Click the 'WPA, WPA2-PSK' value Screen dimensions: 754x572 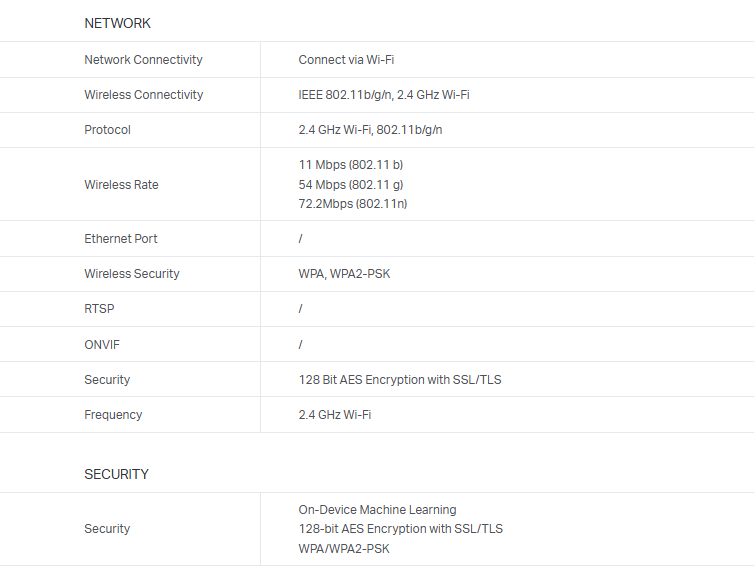344,274
